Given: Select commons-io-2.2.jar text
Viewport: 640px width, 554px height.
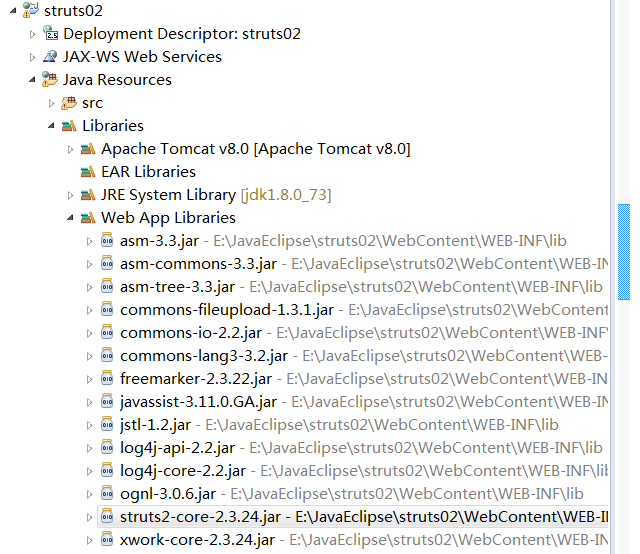Looking at the screenshot, I should point(191,333).
